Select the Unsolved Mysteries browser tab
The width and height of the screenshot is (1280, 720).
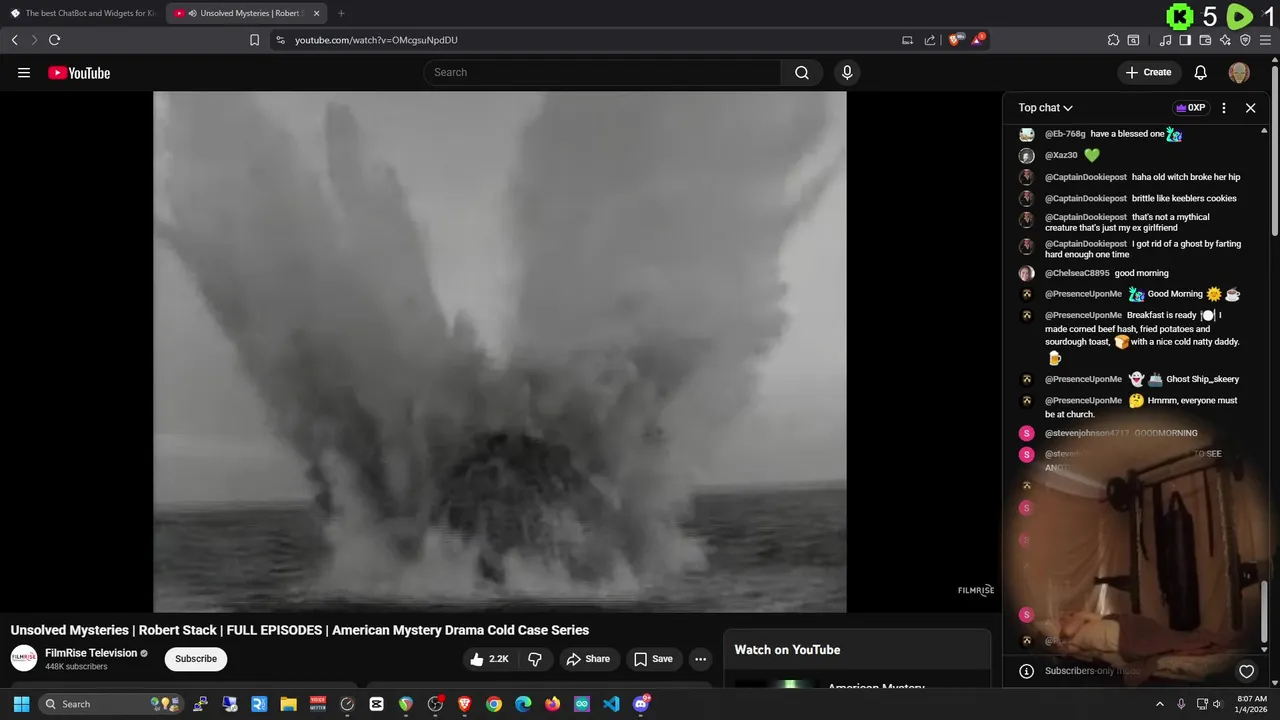[240, 13]
